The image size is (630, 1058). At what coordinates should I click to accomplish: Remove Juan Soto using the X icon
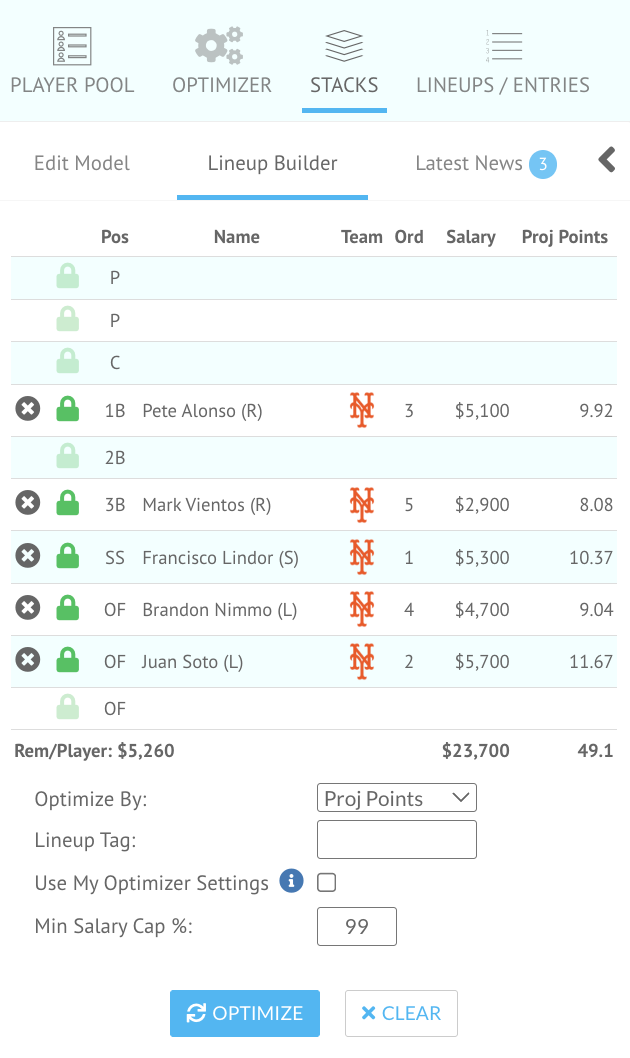[x=28, y=660]
